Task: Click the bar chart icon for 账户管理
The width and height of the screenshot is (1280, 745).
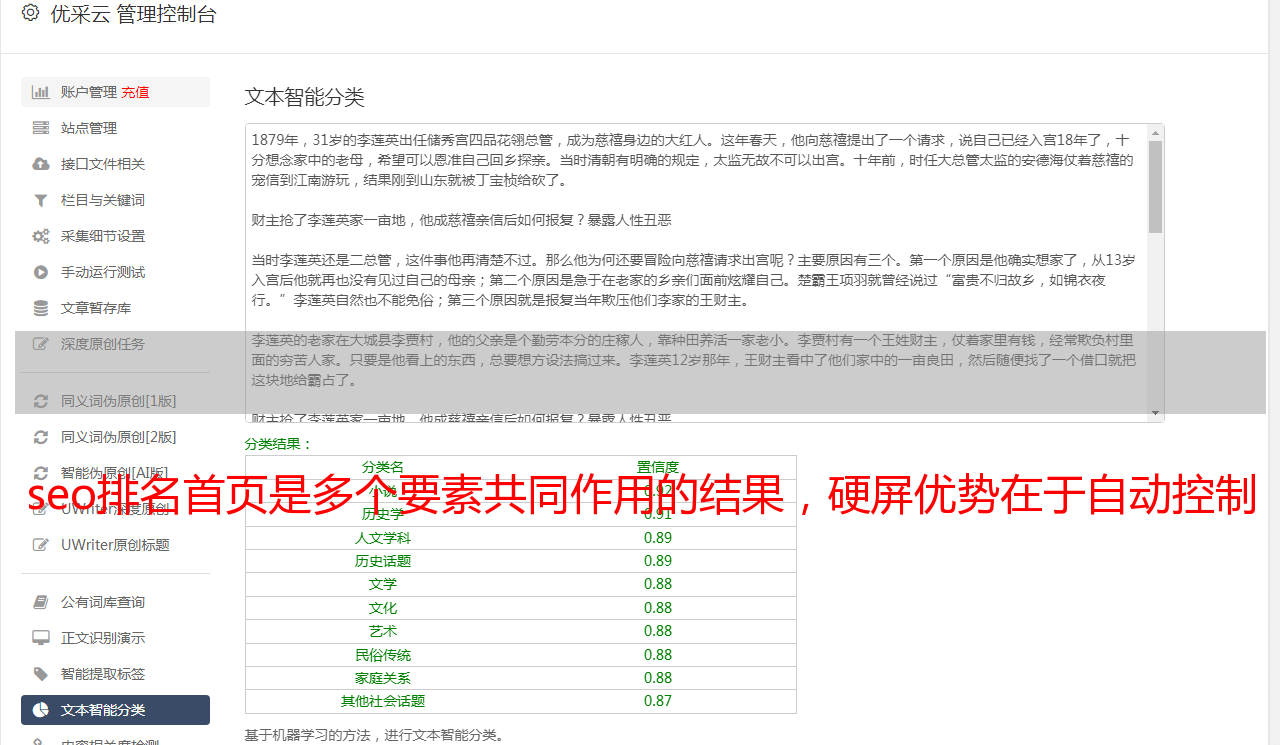Action: pos(41,92)
